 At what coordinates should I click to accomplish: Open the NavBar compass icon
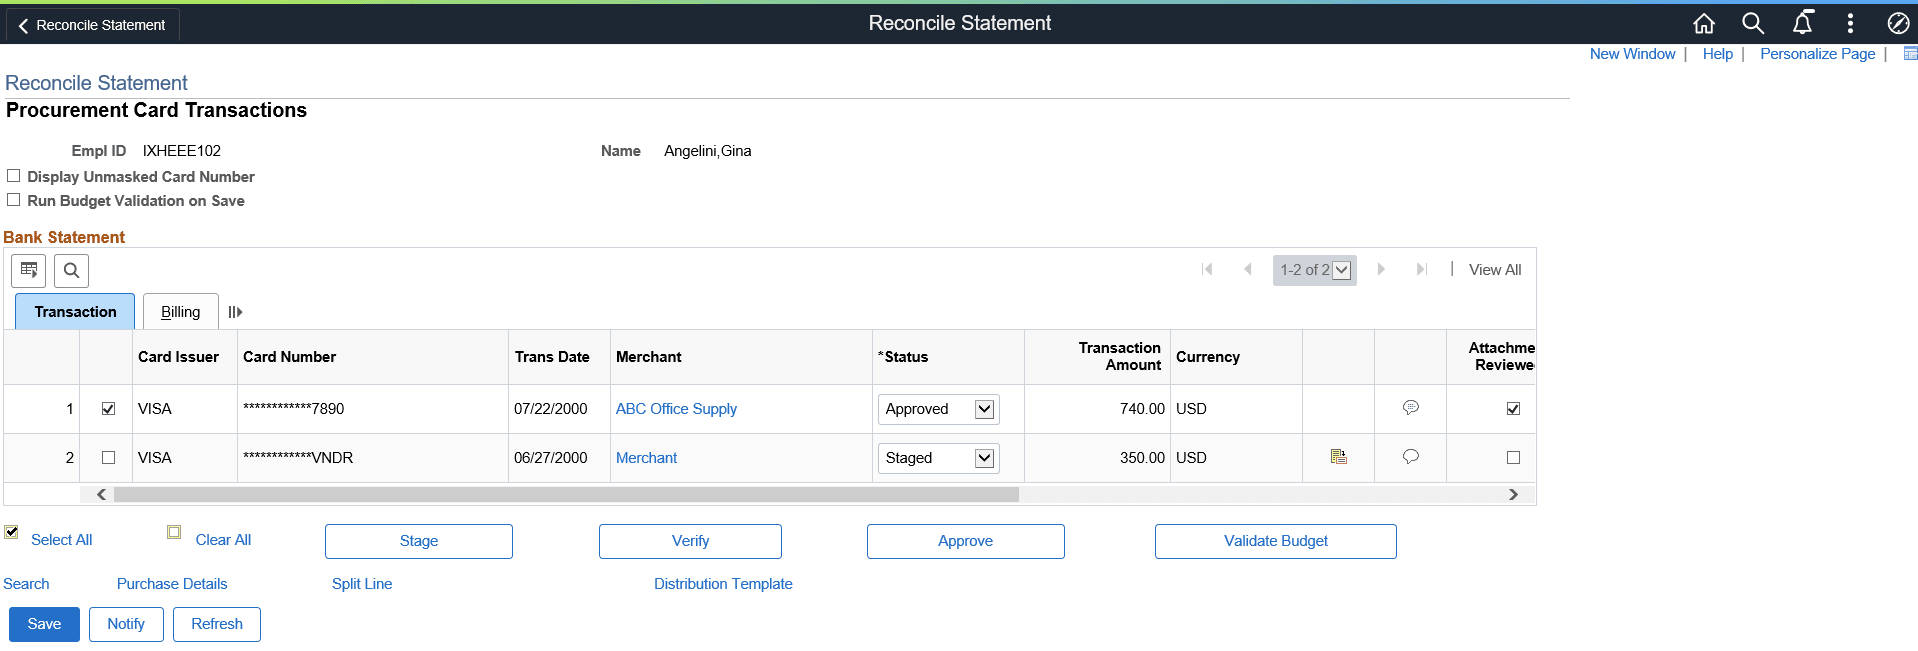(1898, 23)
